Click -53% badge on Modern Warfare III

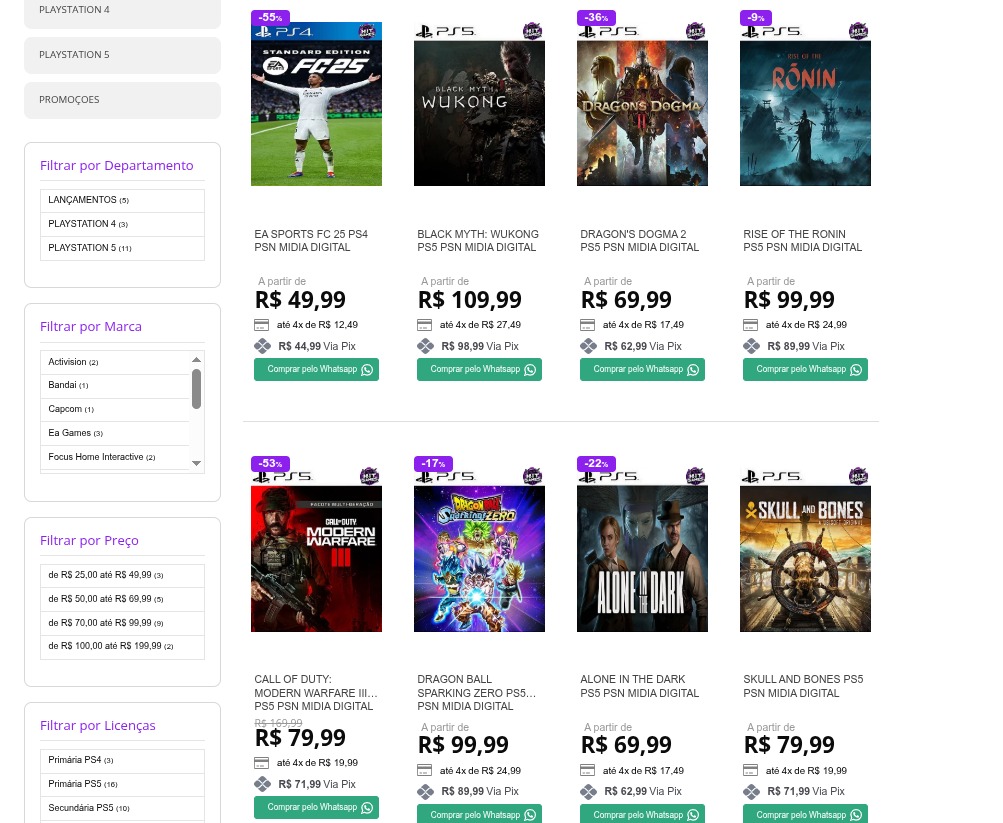click(x=270, y=463)
